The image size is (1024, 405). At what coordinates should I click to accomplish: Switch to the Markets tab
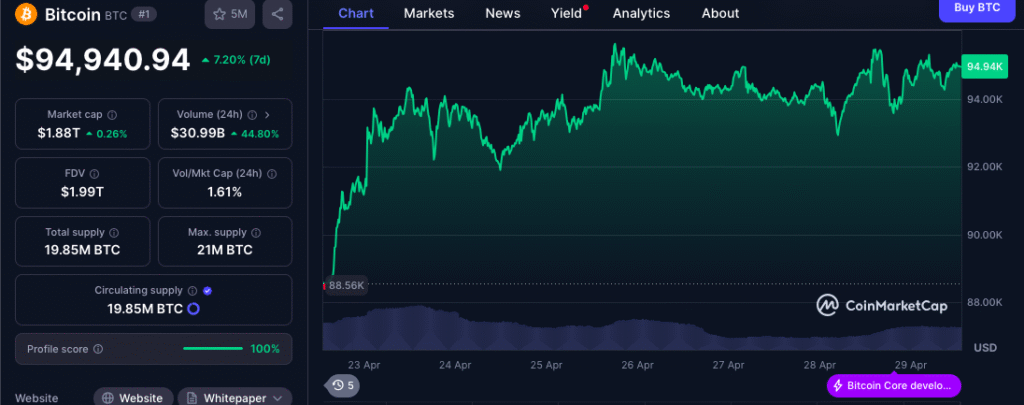(x=429, y=13)
